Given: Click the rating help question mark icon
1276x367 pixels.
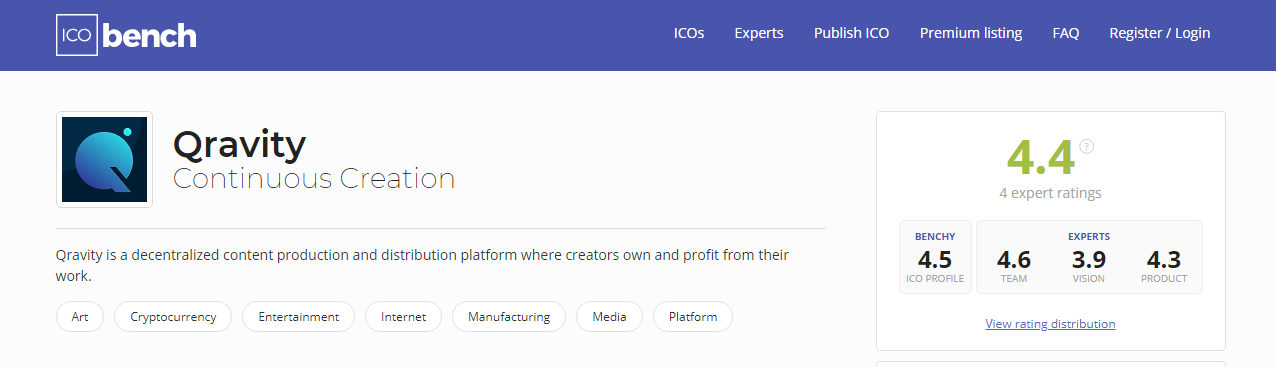Looking at the screenshot, I should [x=1087, y=146].
